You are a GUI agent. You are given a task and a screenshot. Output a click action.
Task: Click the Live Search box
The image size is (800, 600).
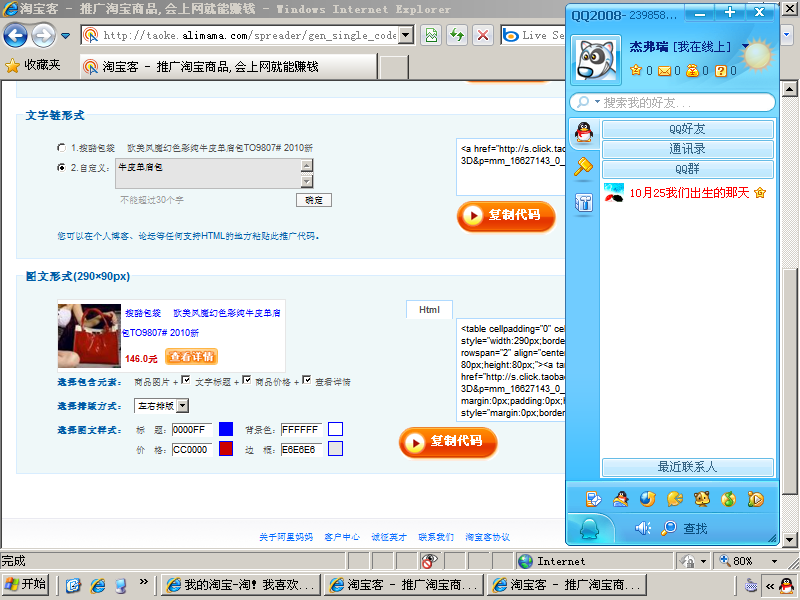533,35
